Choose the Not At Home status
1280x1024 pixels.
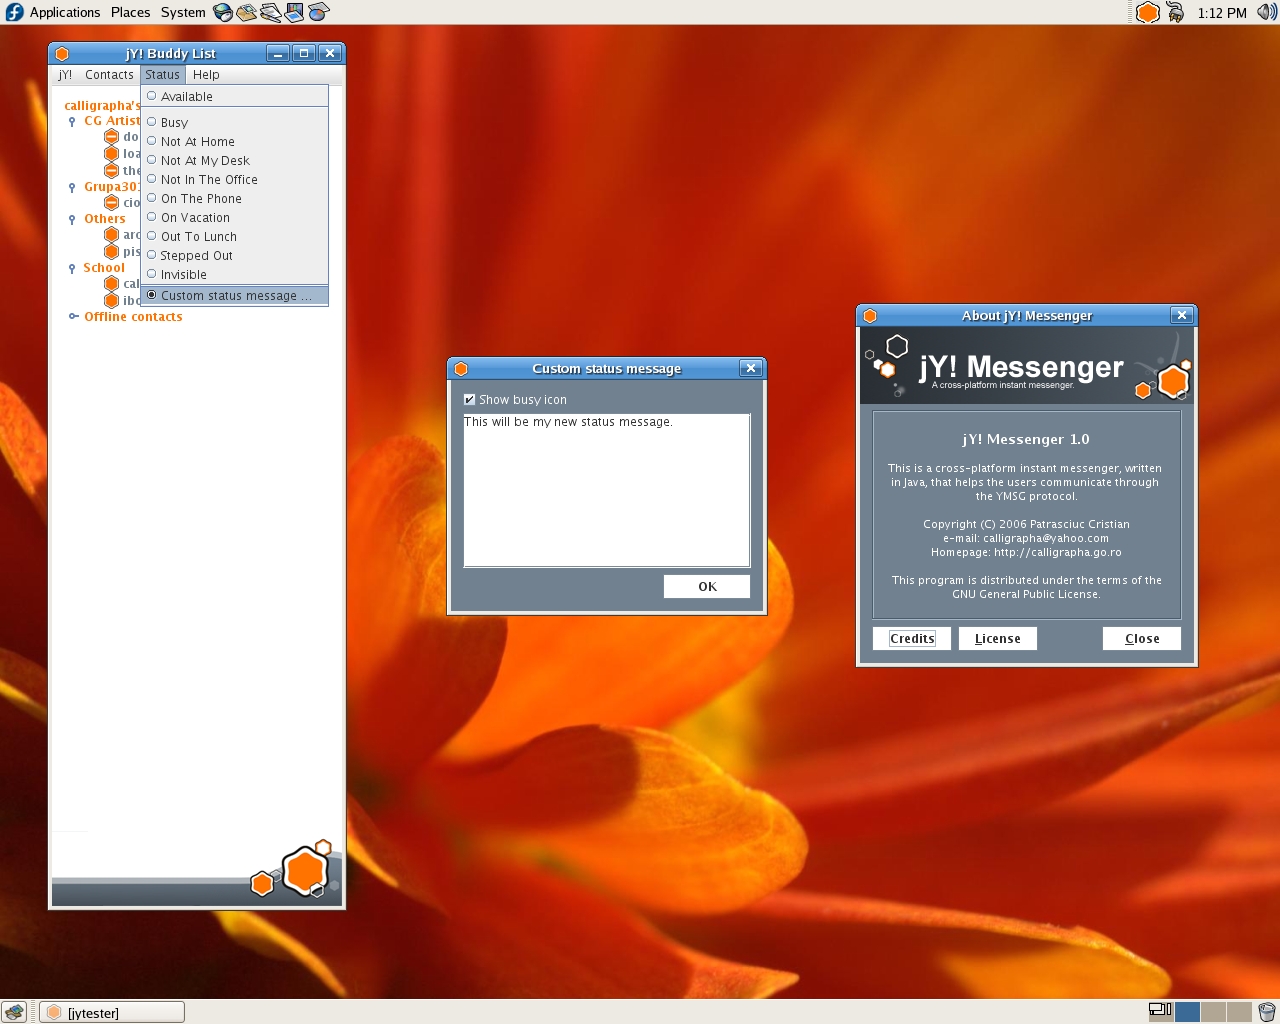coord(234,141)
